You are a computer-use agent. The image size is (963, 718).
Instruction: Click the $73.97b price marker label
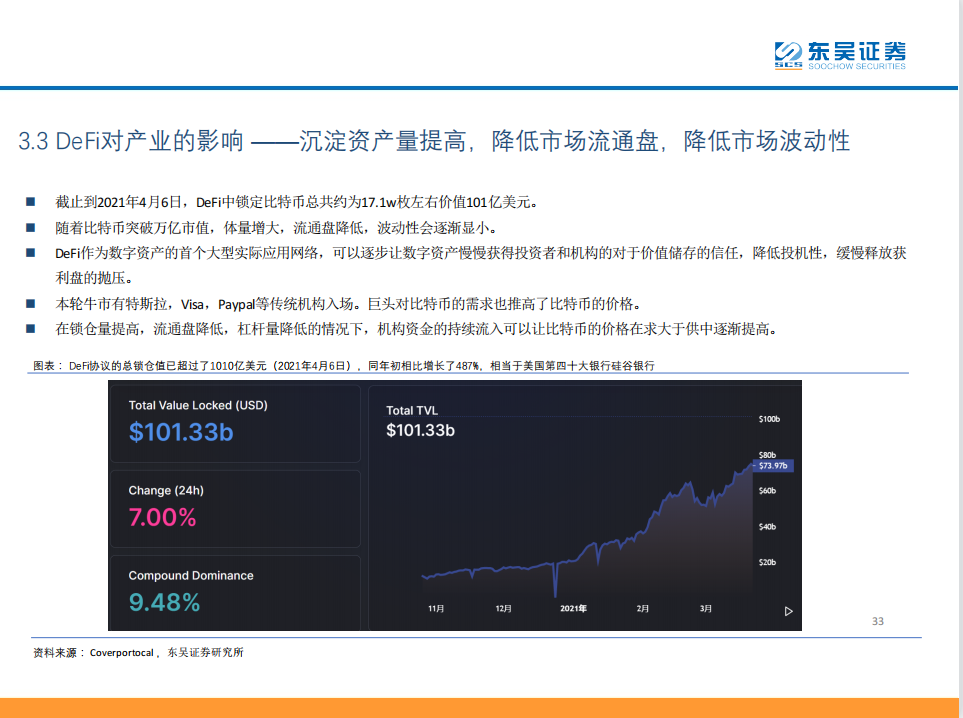(773, 464)
